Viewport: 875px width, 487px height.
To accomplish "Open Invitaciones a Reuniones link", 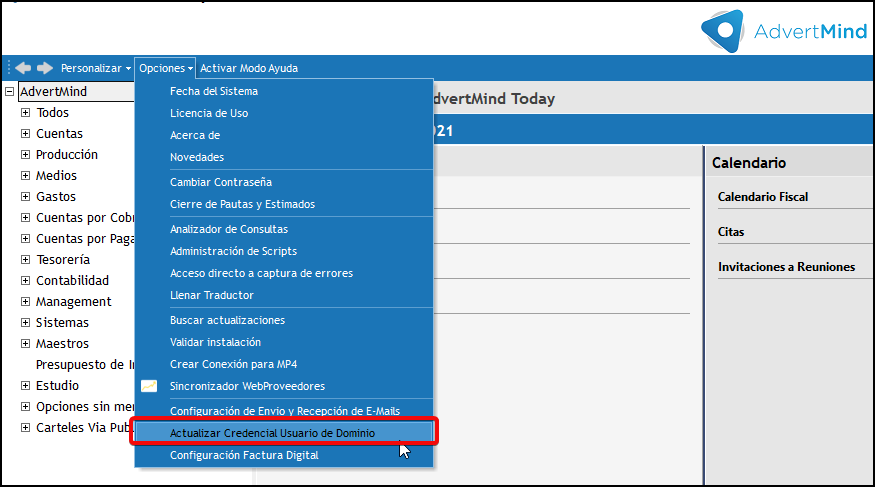I will 786,267.
